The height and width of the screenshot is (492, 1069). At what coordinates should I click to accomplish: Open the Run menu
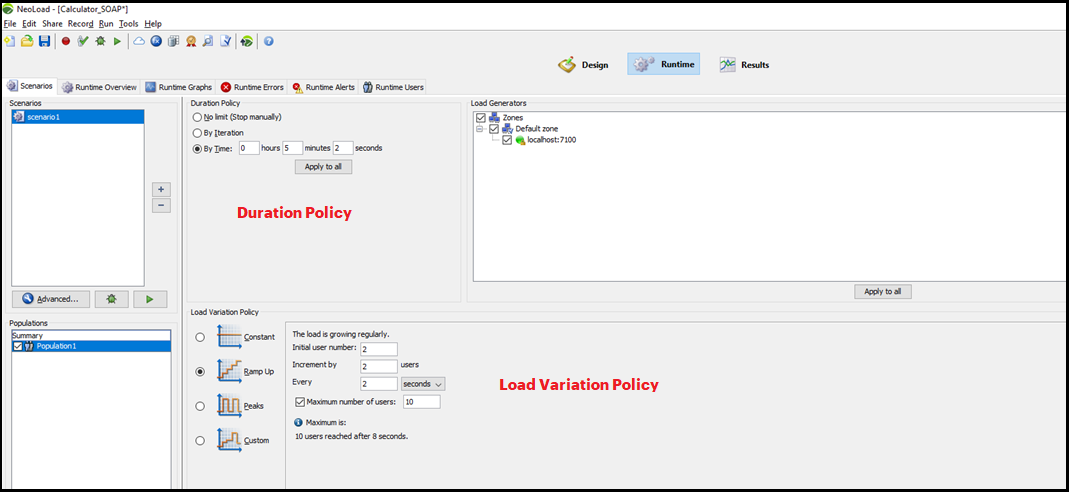pyautogui.click(x=106, y=23)
